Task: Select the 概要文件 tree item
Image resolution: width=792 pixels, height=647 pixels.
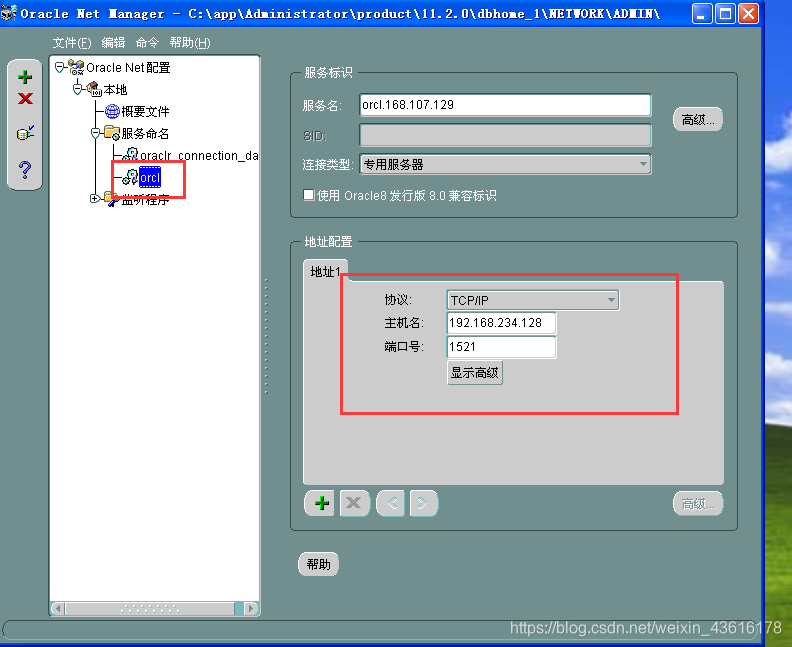Action: coord(145,111)
